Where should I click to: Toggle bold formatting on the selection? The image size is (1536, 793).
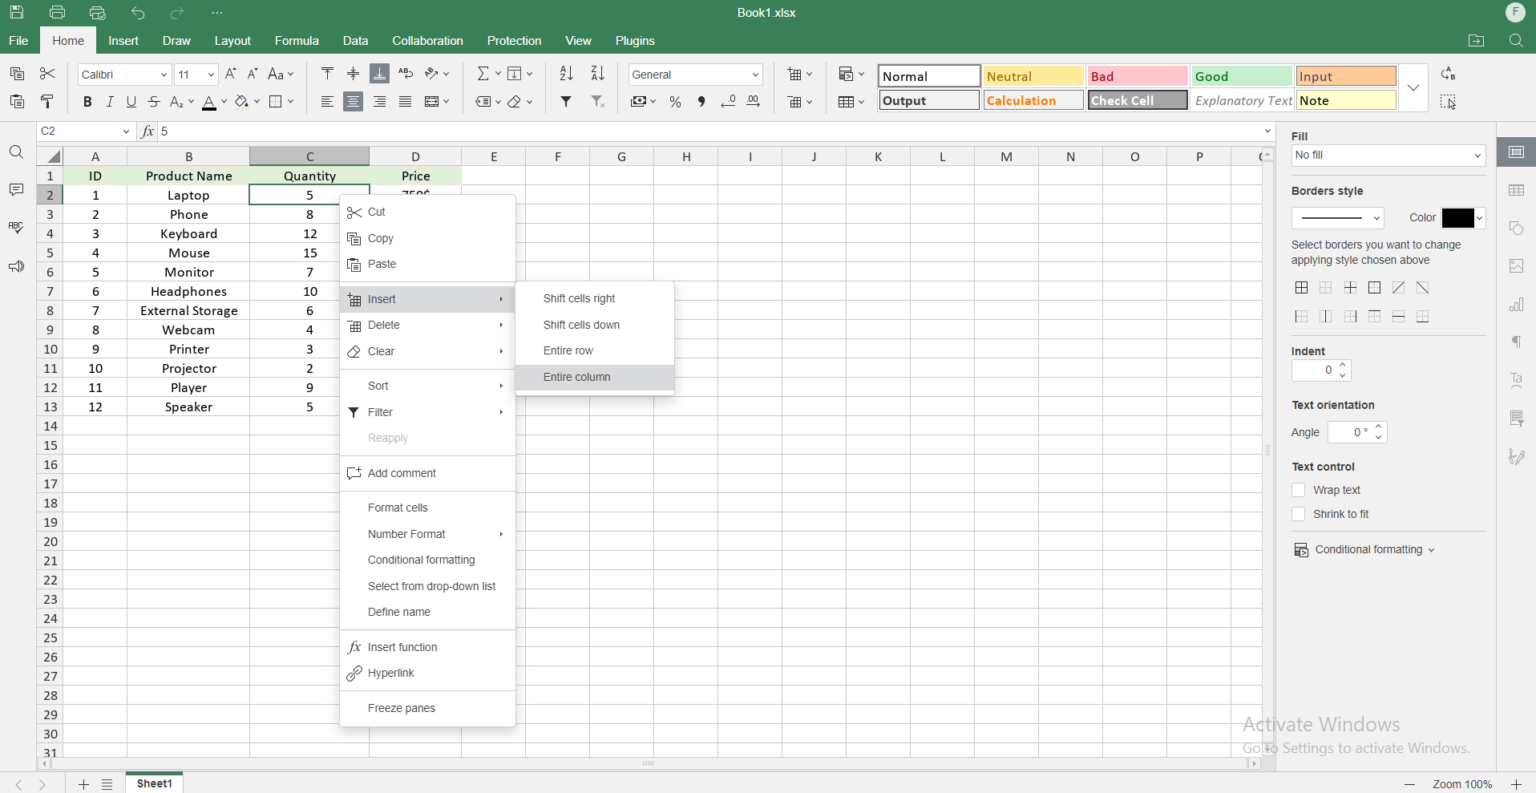click(87, 101)
